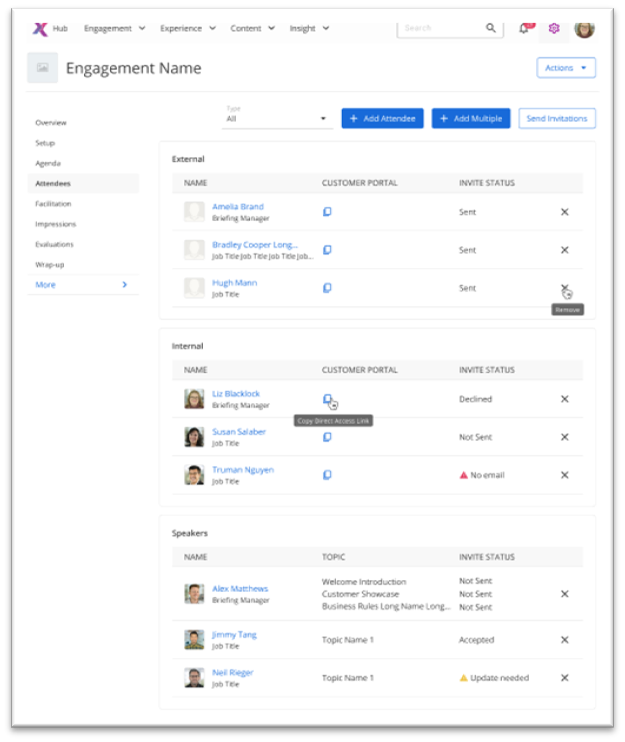Click the user profile avatar
The width and height of the screenshot is (625, 742).
pyautogui.click(x=584, y=28)
